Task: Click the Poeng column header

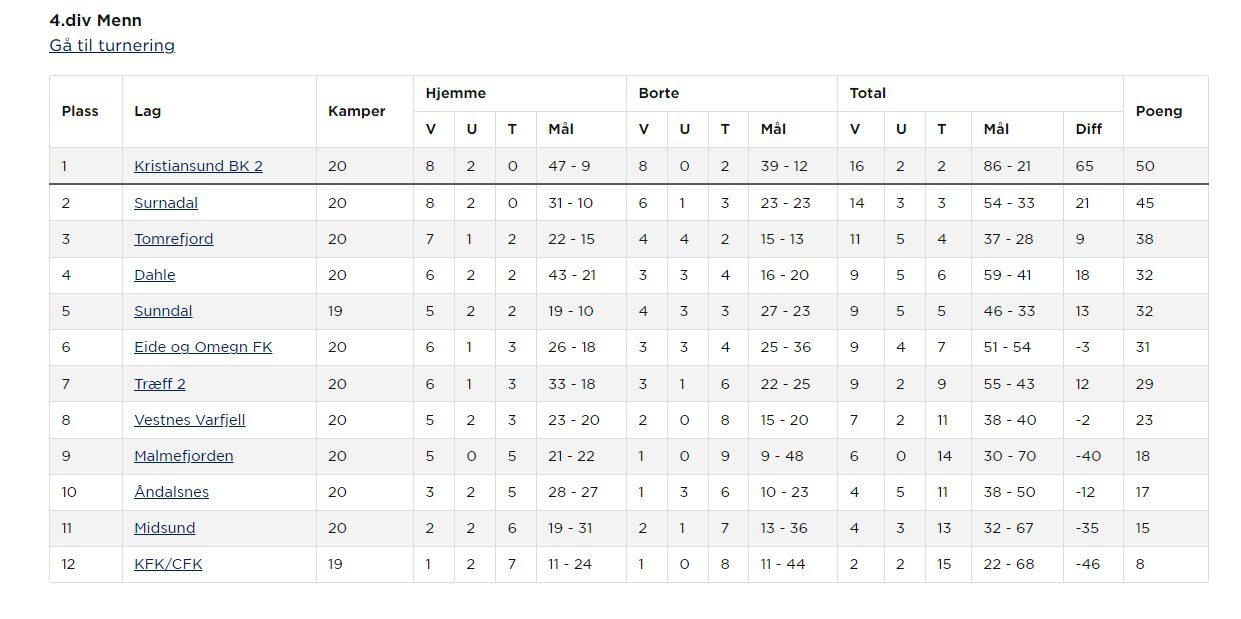Action: [x=1159, y=111]
